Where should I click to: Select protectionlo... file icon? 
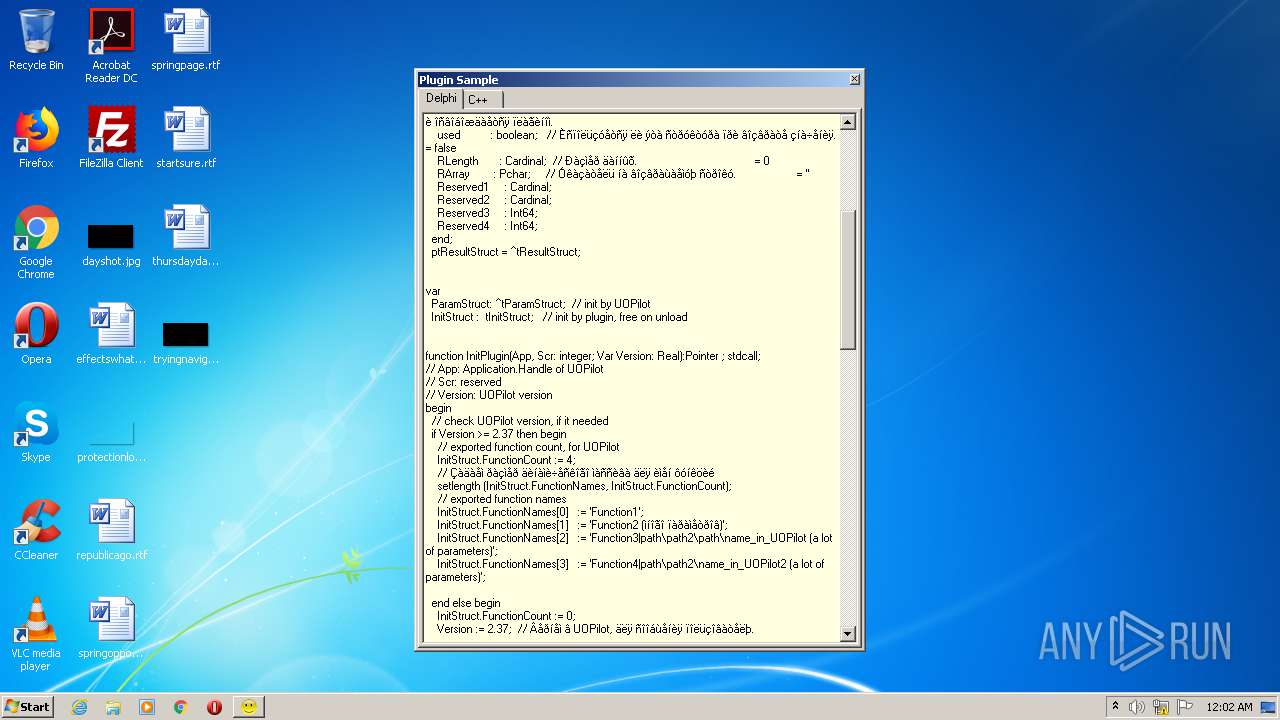click(111, 439)
